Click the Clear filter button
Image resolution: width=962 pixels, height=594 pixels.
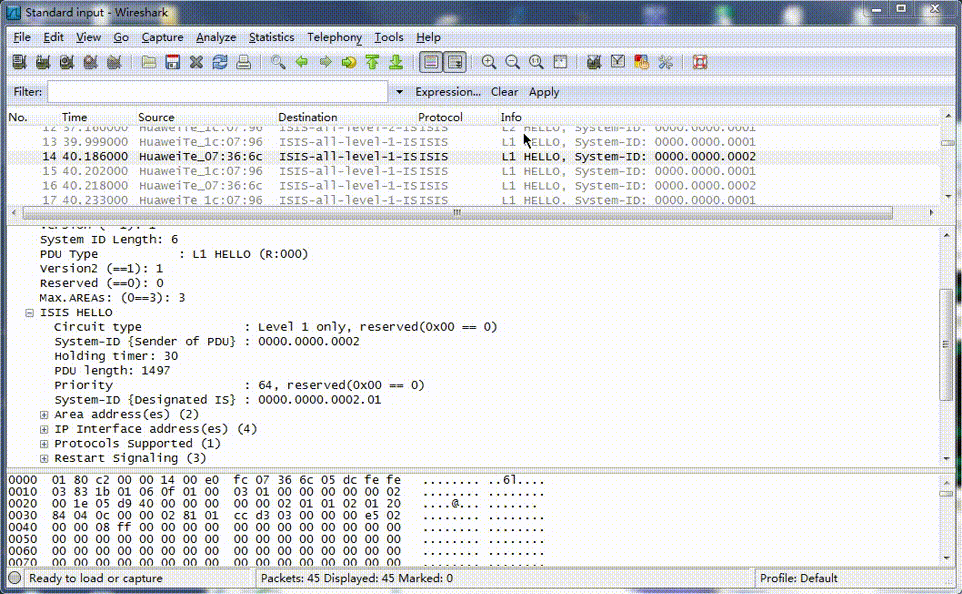[504, 92]
